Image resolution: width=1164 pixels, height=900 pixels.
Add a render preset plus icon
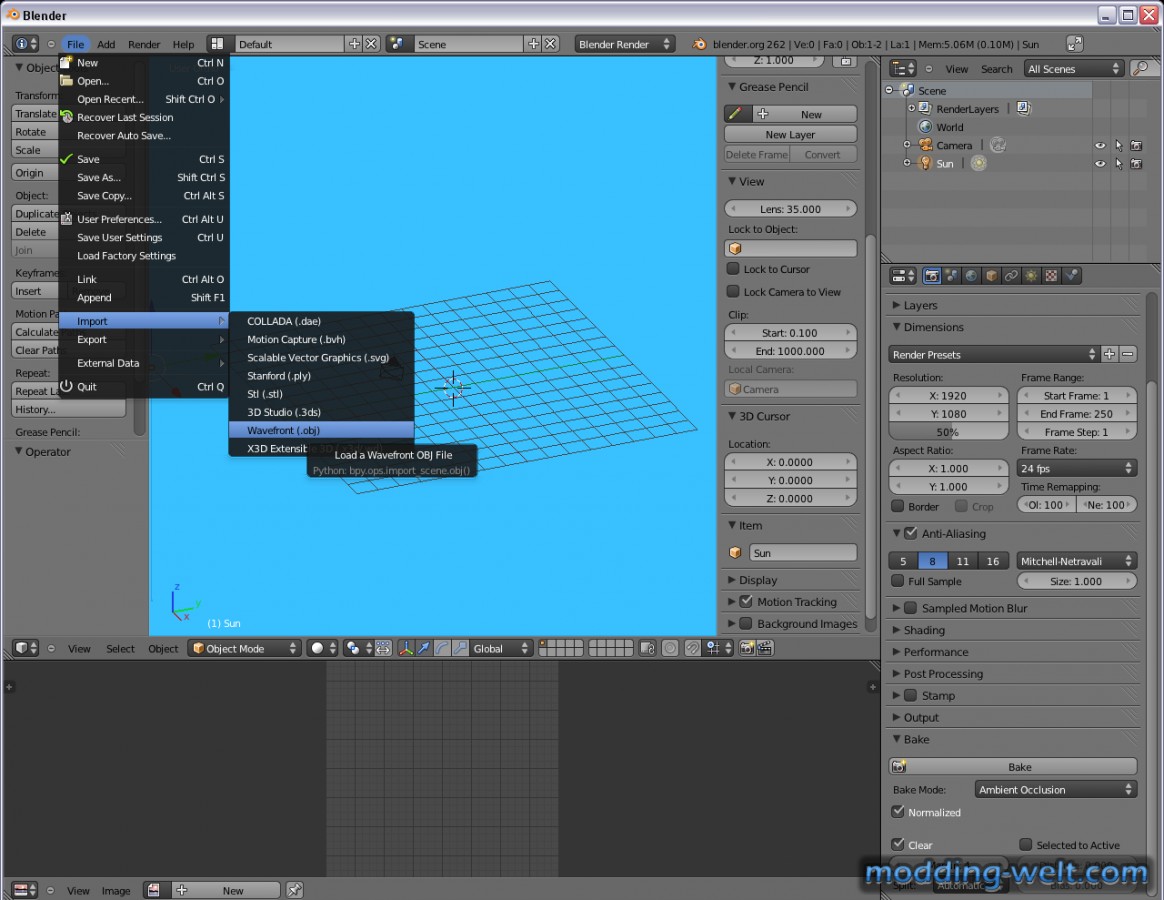click(x=1109, y=354)
